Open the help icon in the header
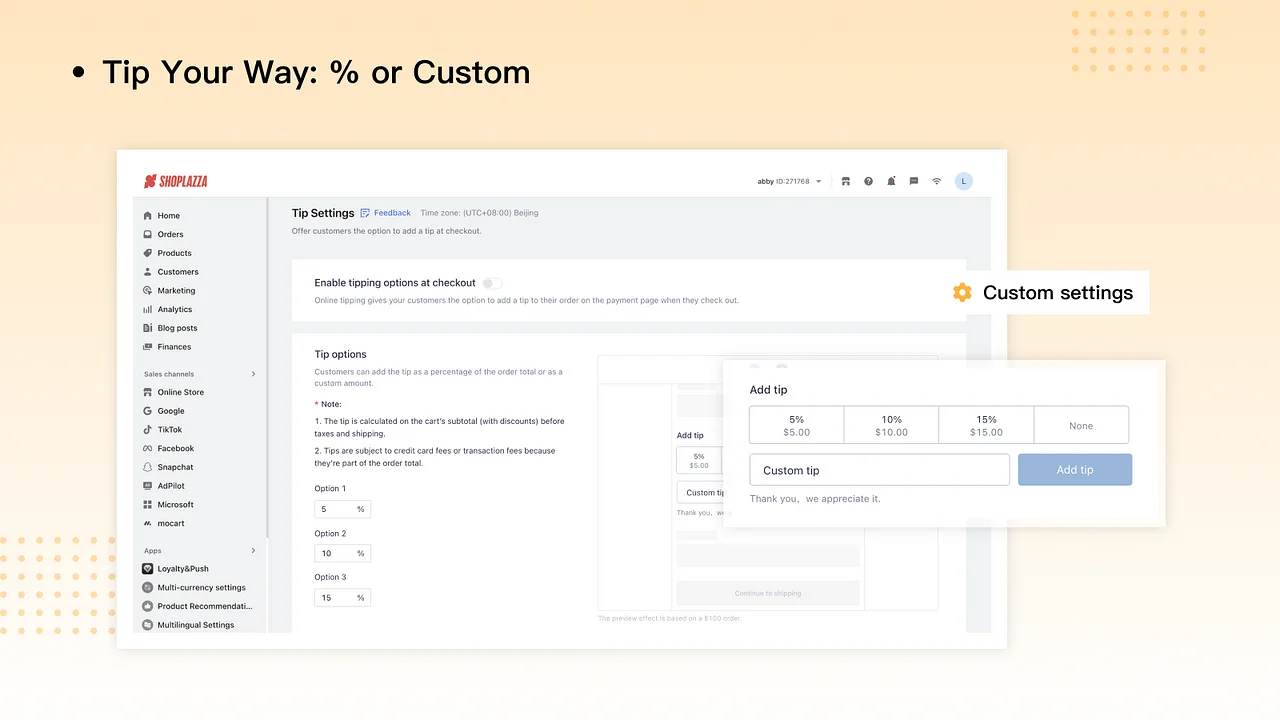The width and height of the screenshot is (1280, 720). (x=868, y=181)
